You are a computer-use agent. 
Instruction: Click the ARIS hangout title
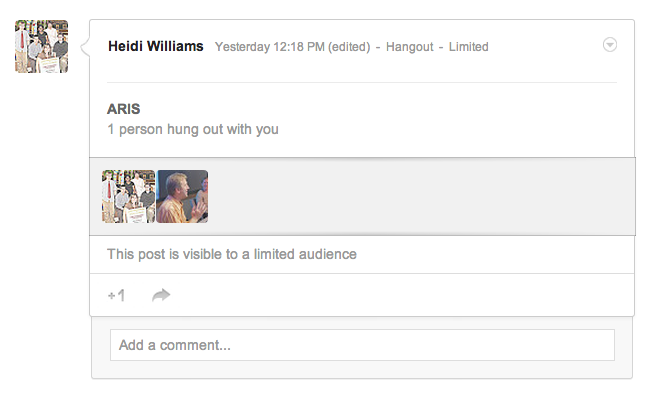point(123,109)
